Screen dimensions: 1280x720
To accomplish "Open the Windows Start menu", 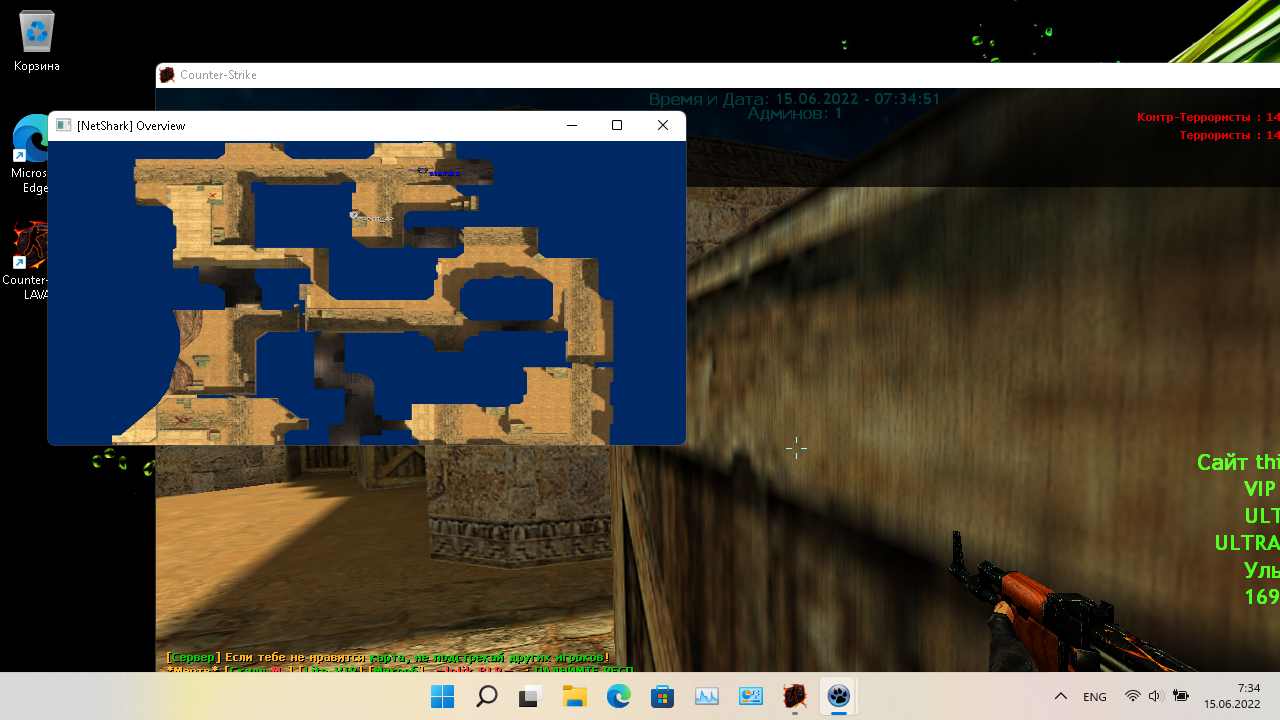I will [x=442, y=696].
